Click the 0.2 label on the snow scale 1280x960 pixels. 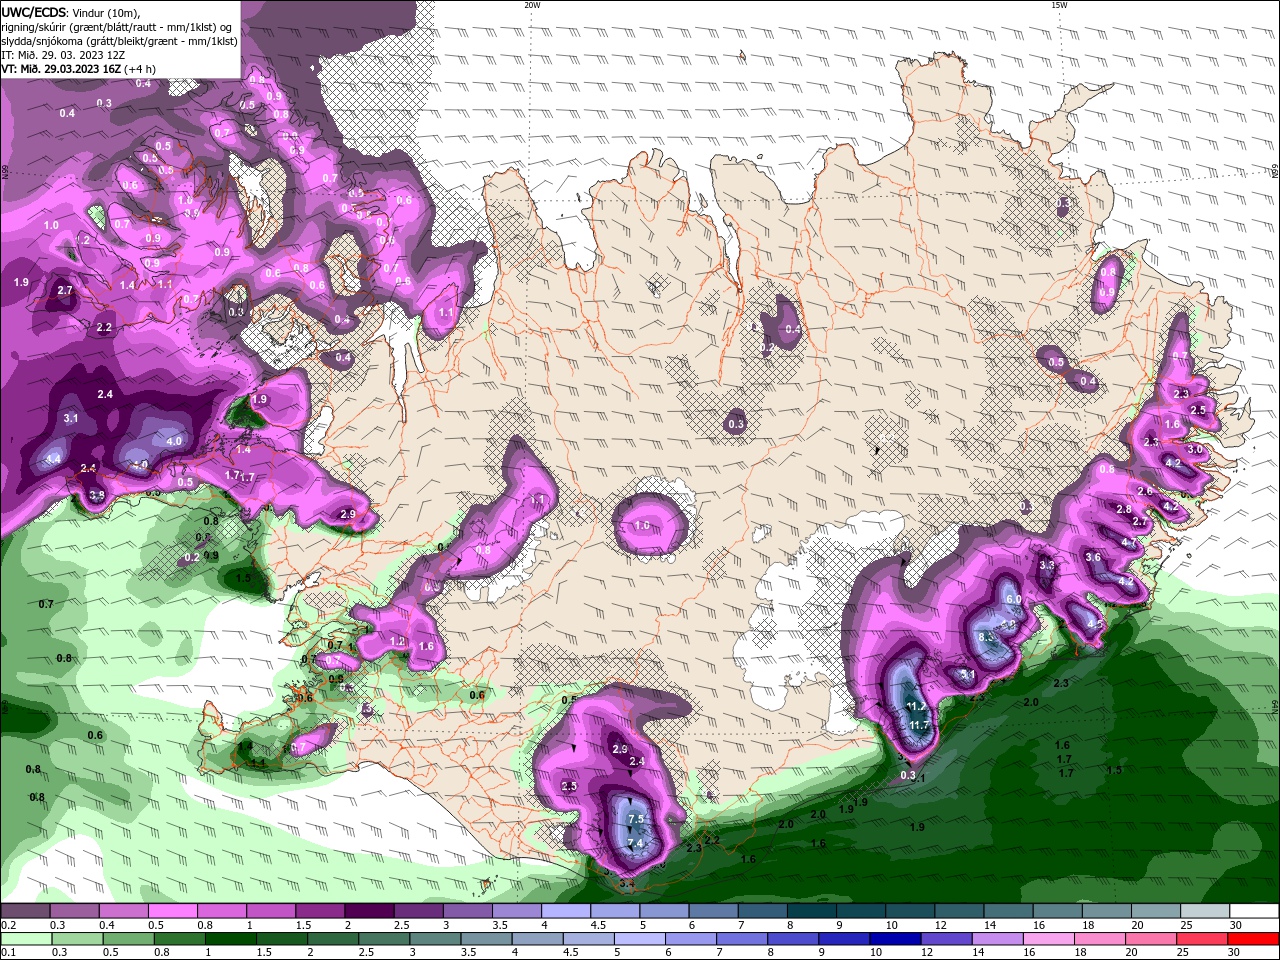click(x=9, y=925)
